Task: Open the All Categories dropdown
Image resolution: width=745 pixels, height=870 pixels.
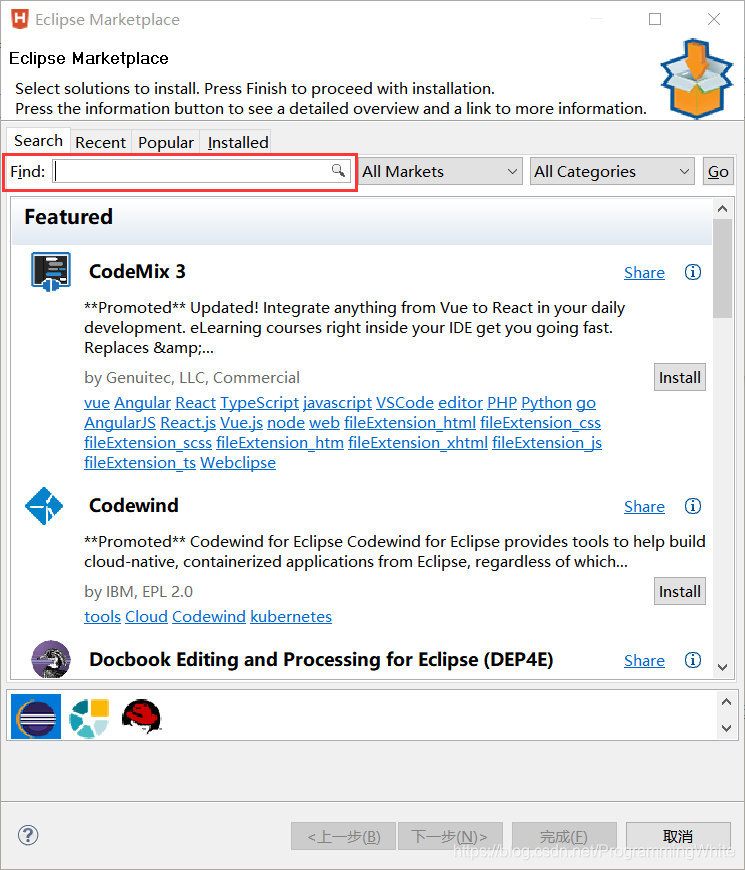Action: [x=612, y=171]
